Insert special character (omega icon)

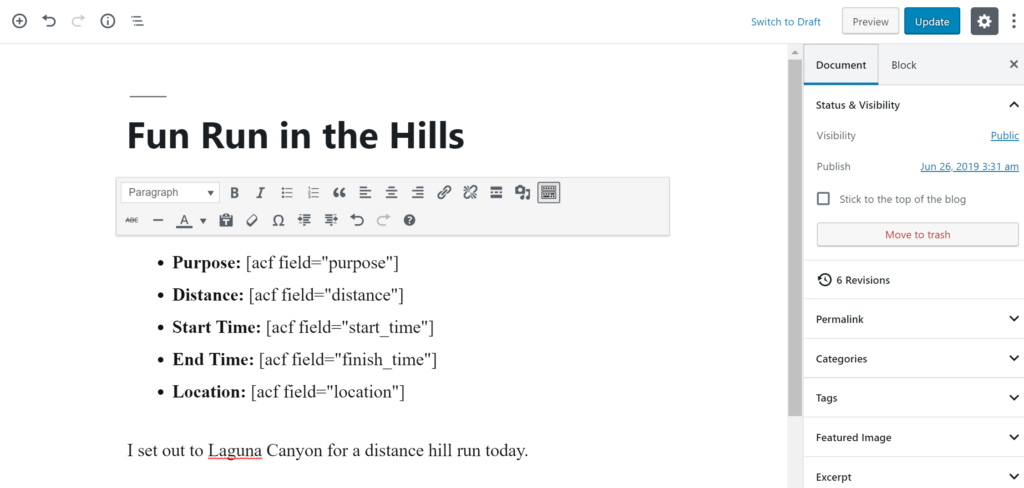(x=278, y=220)
